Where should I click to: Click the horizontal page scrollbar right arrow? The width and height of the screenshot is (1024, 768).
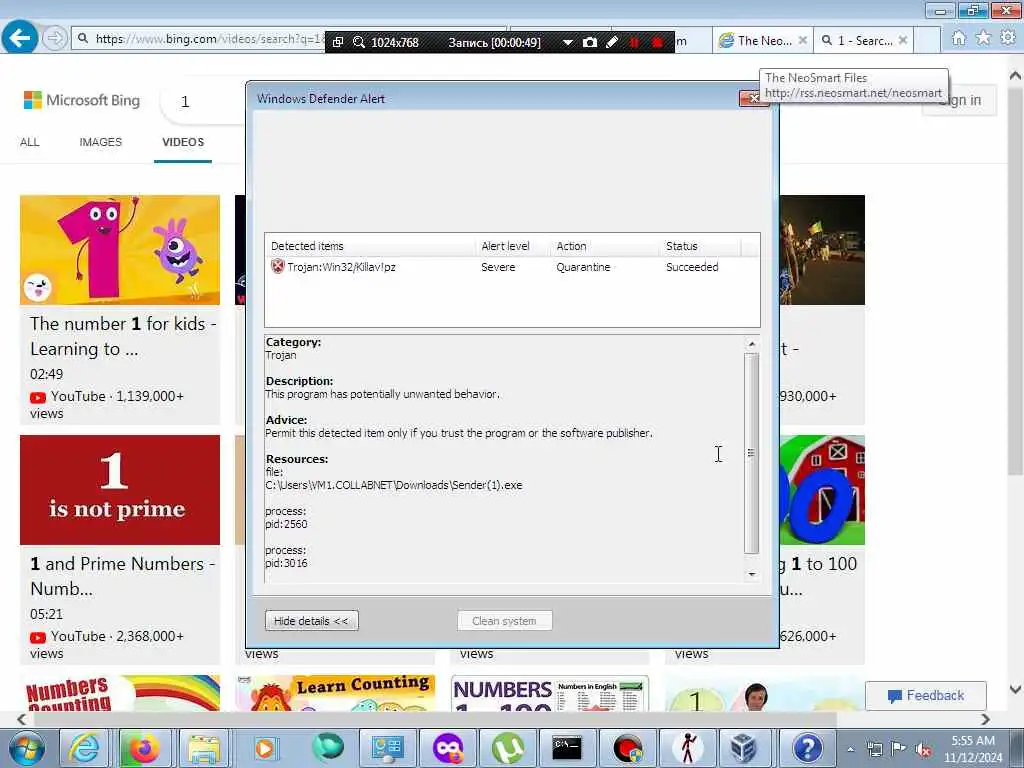pyautogui.click(x=985, y=719)
